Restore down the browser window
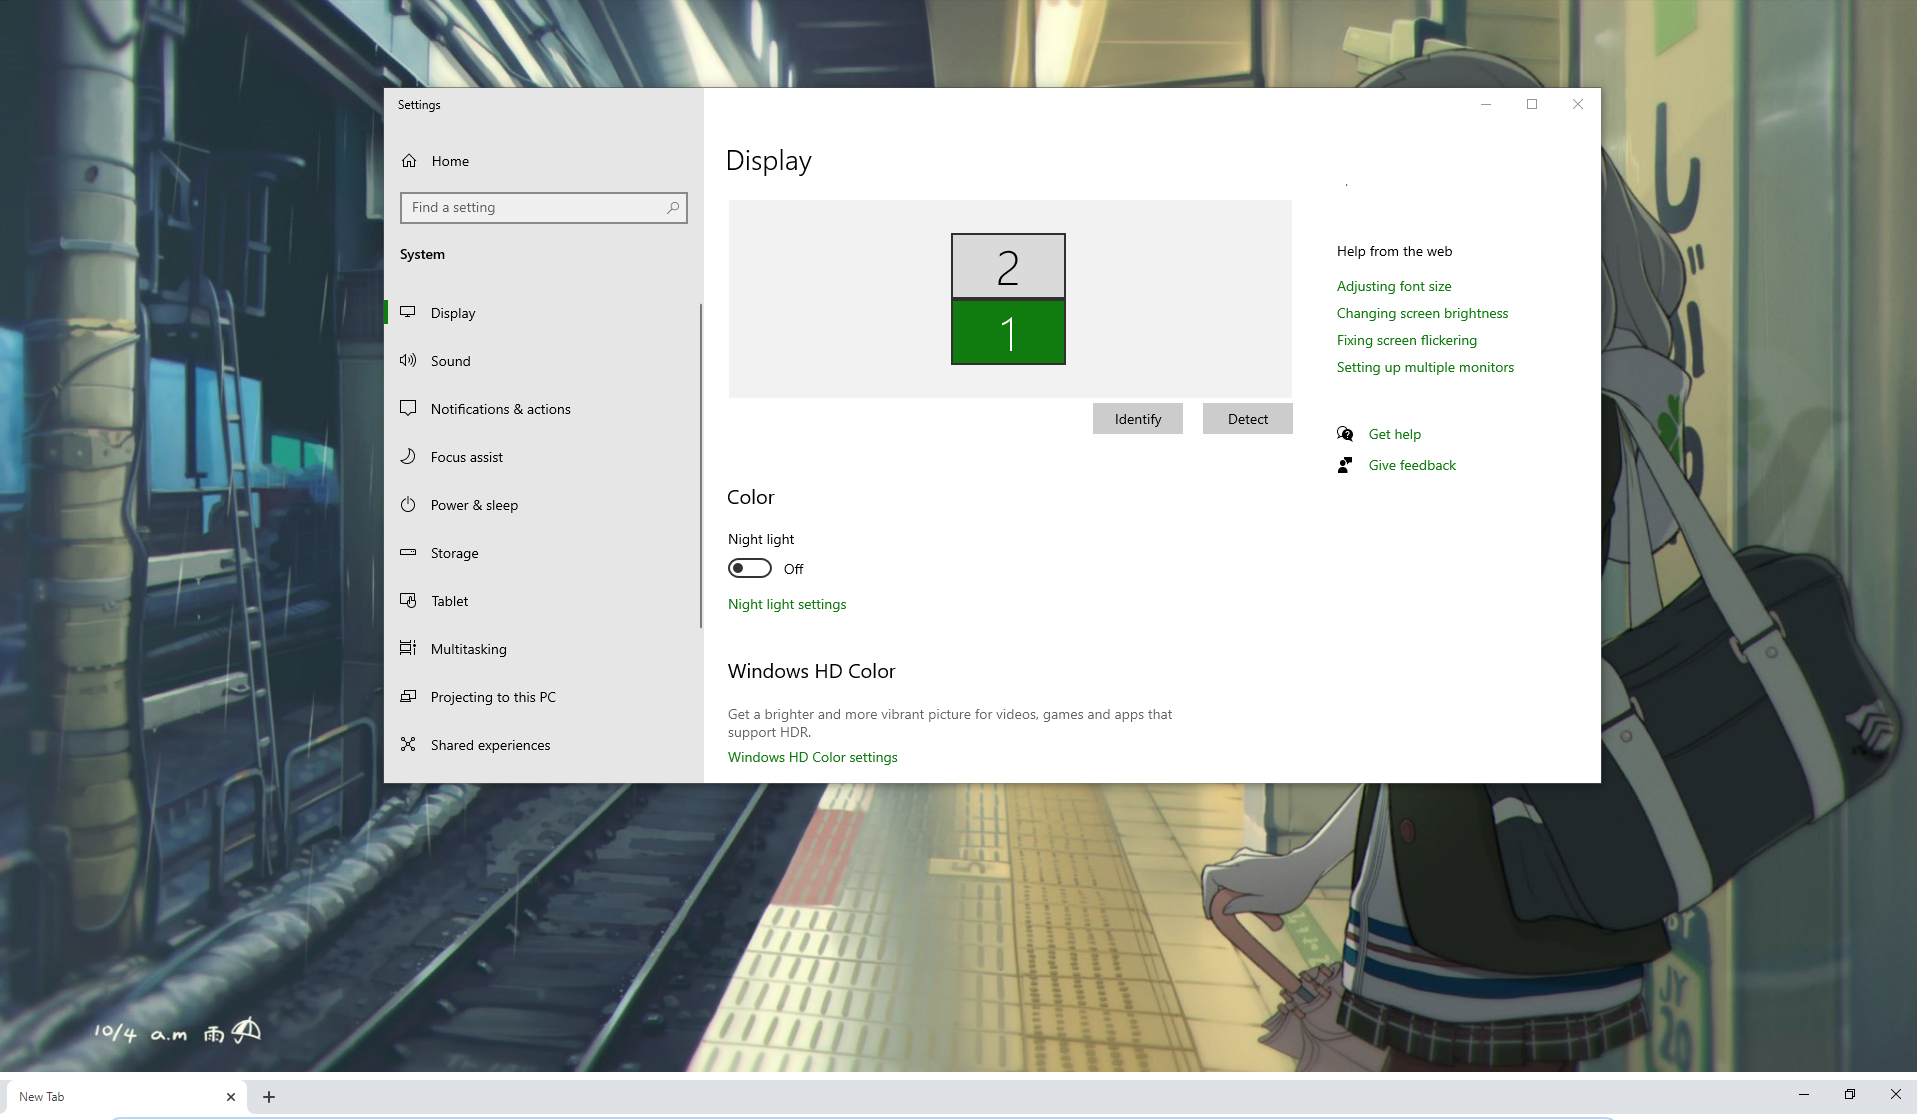The image size is (1917, 1120). [x=1850, y=1094]
